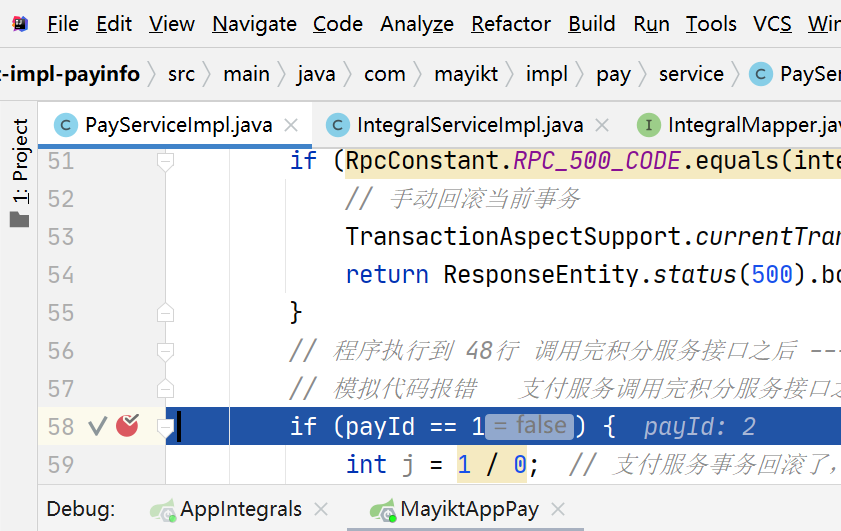Select the impl breadcrumb
The image size is (841, 531).
(547, 74)
